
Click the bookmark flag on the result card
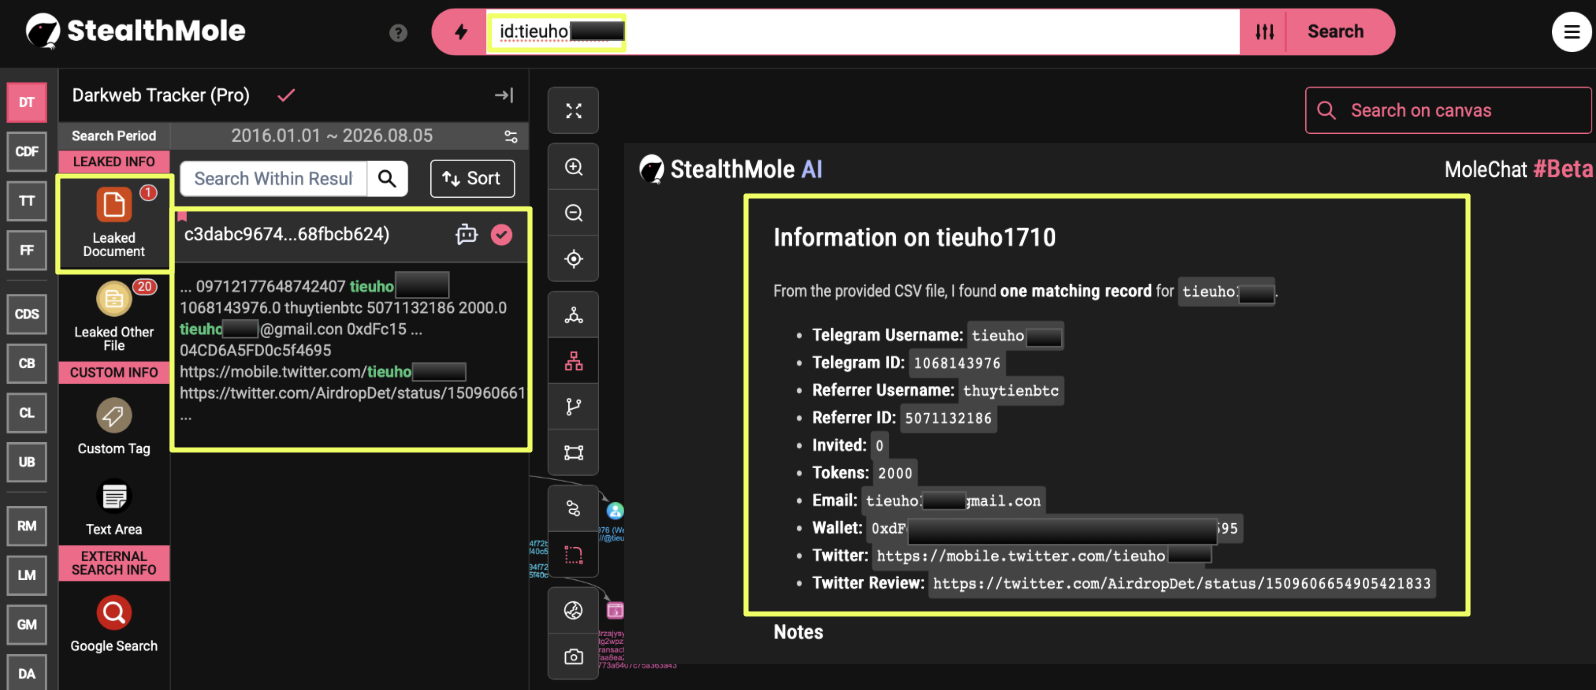click(x=182, y=216)
